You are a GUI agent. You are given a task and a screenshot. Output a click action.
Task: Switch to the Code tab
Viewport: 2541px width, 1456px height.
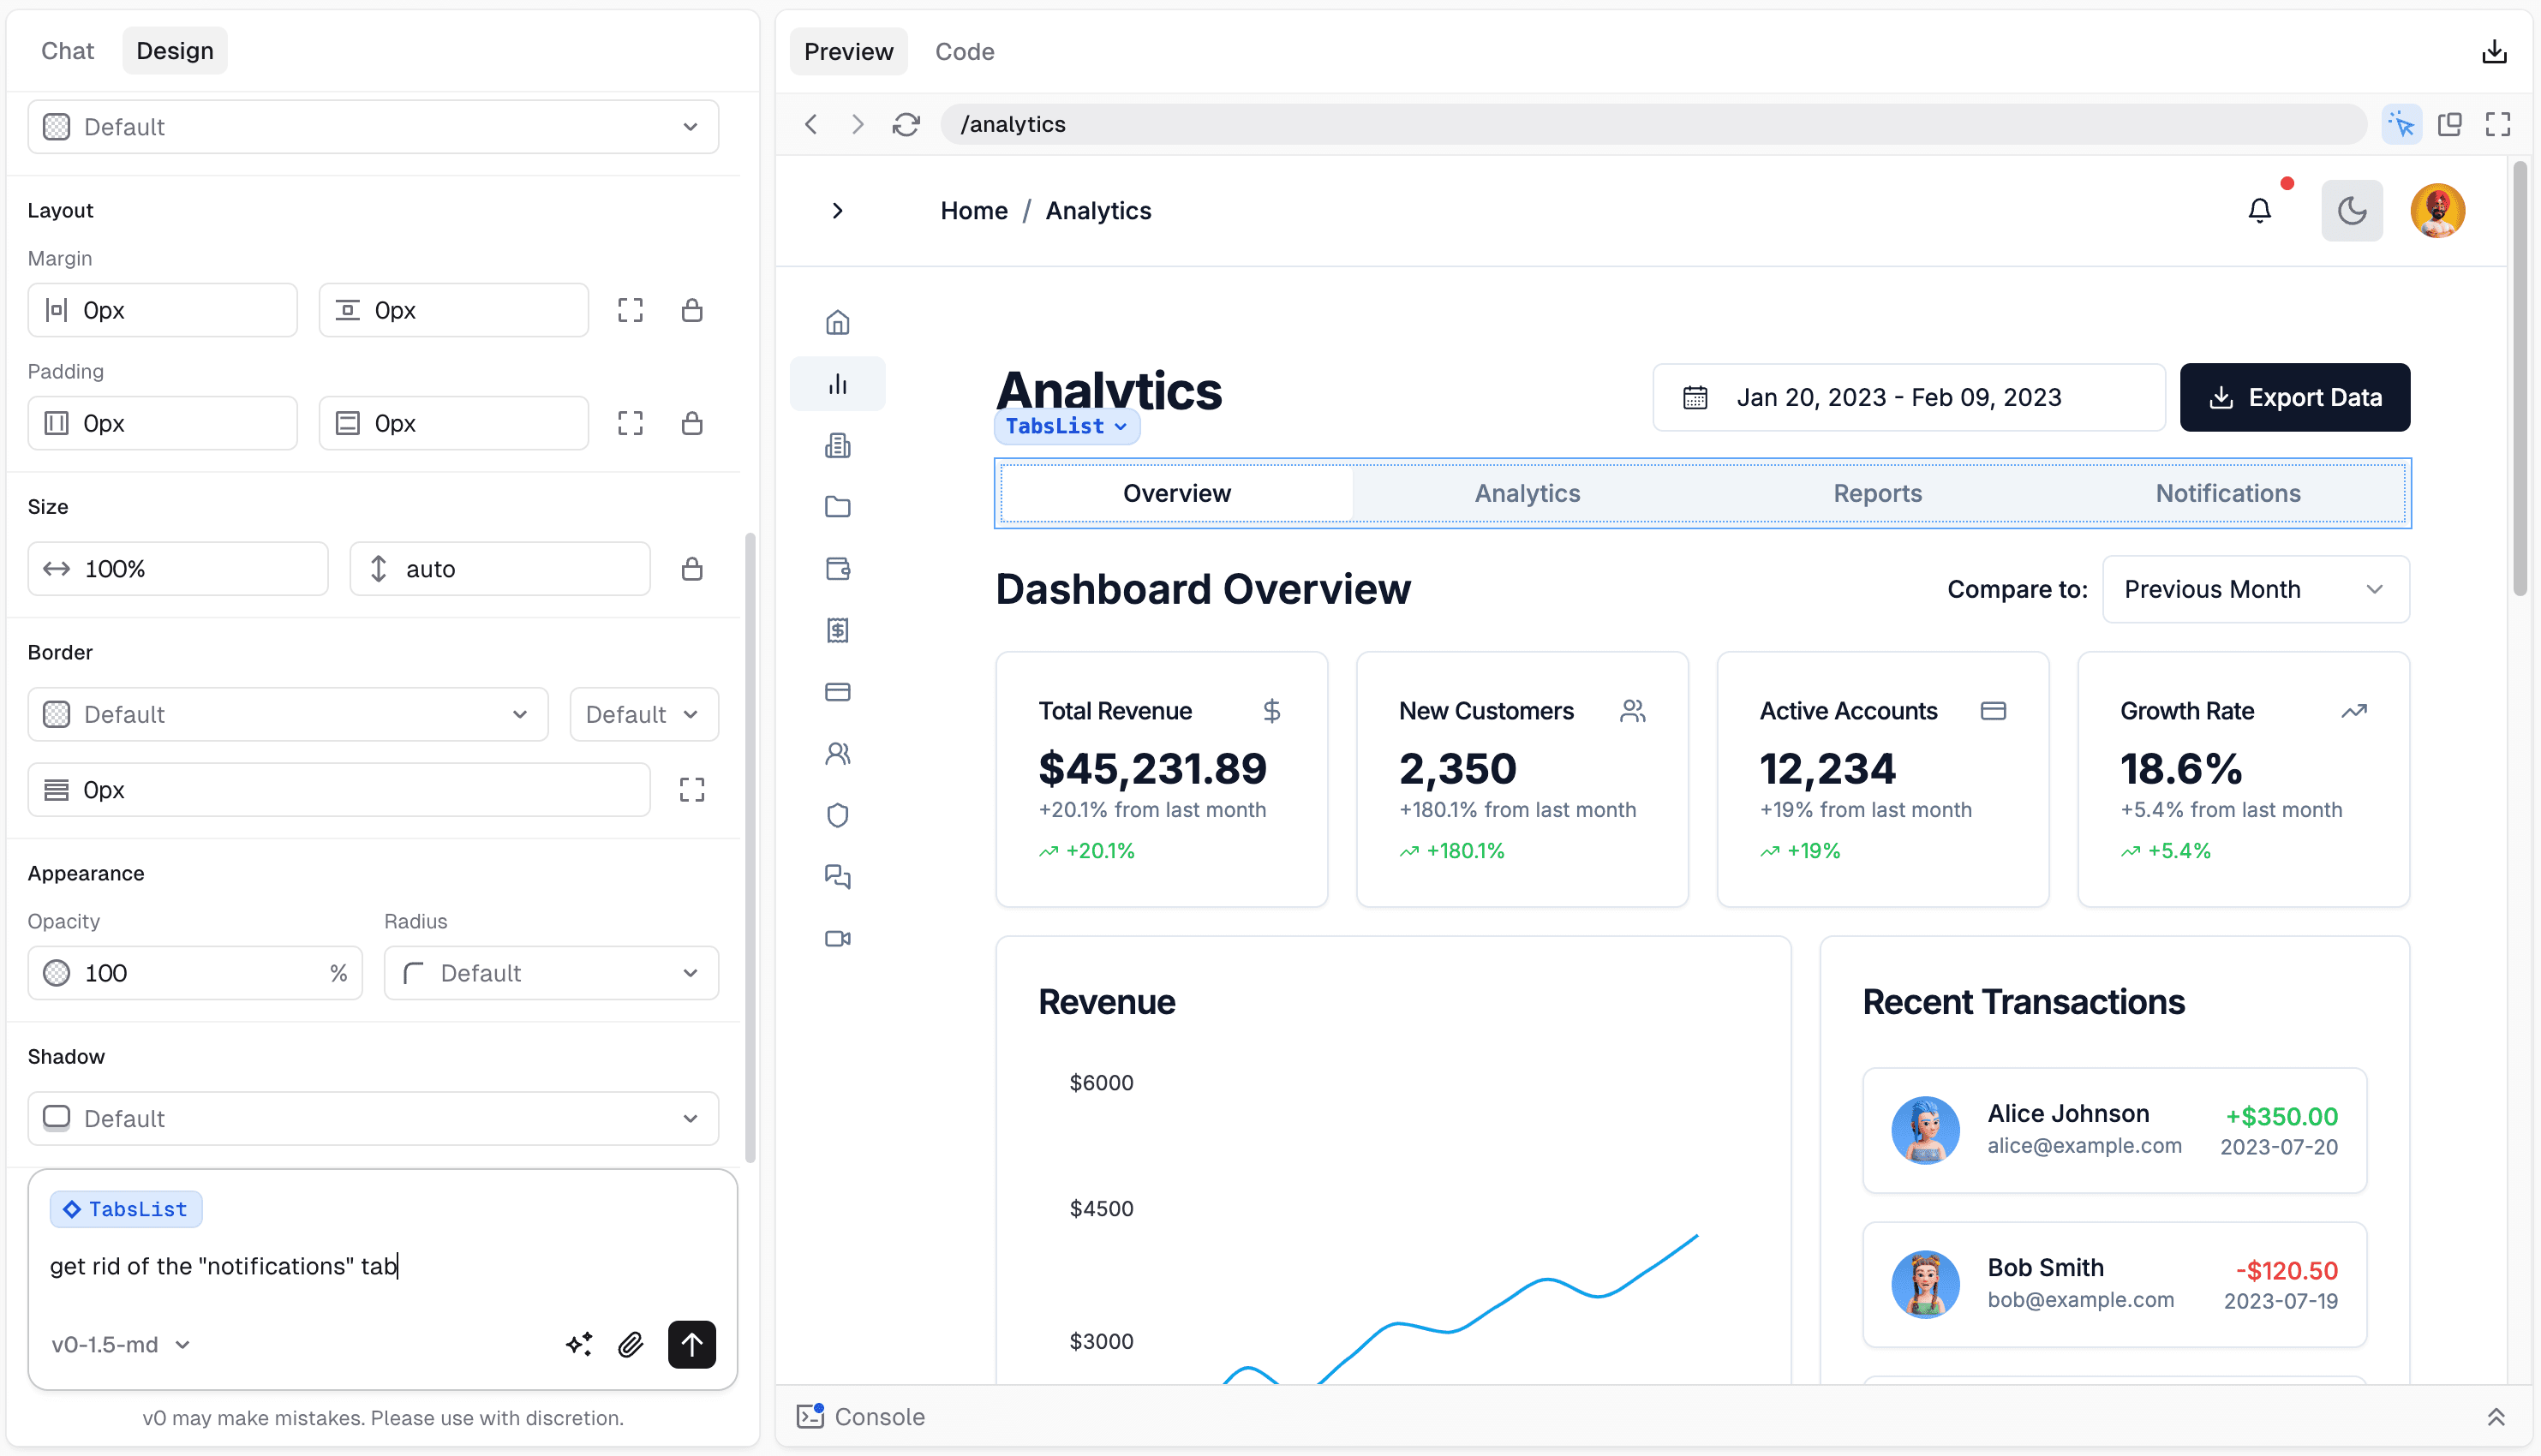tap(964, 51)
